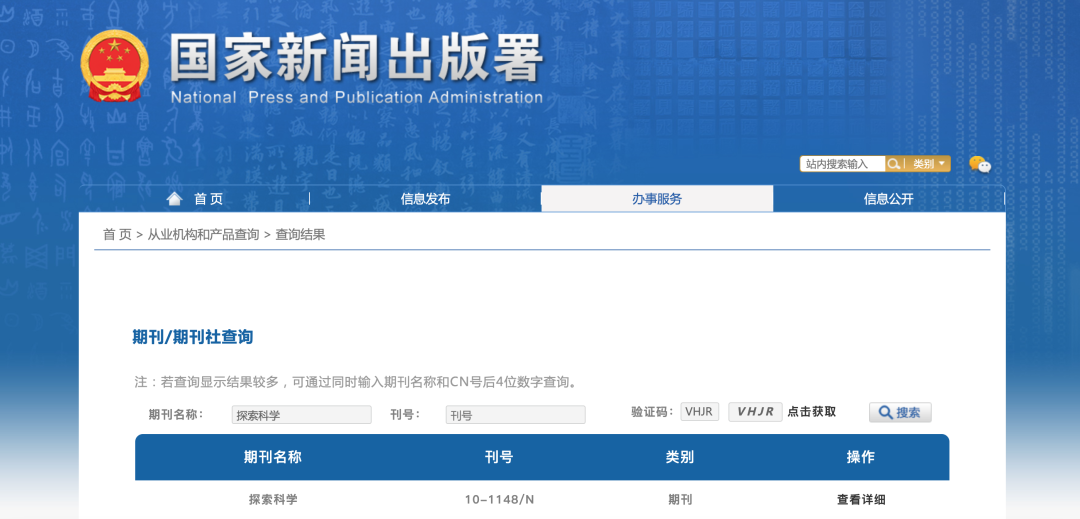Click the 操作 column header
Screen dimensions: 1080x519
[x=861, y=457]
